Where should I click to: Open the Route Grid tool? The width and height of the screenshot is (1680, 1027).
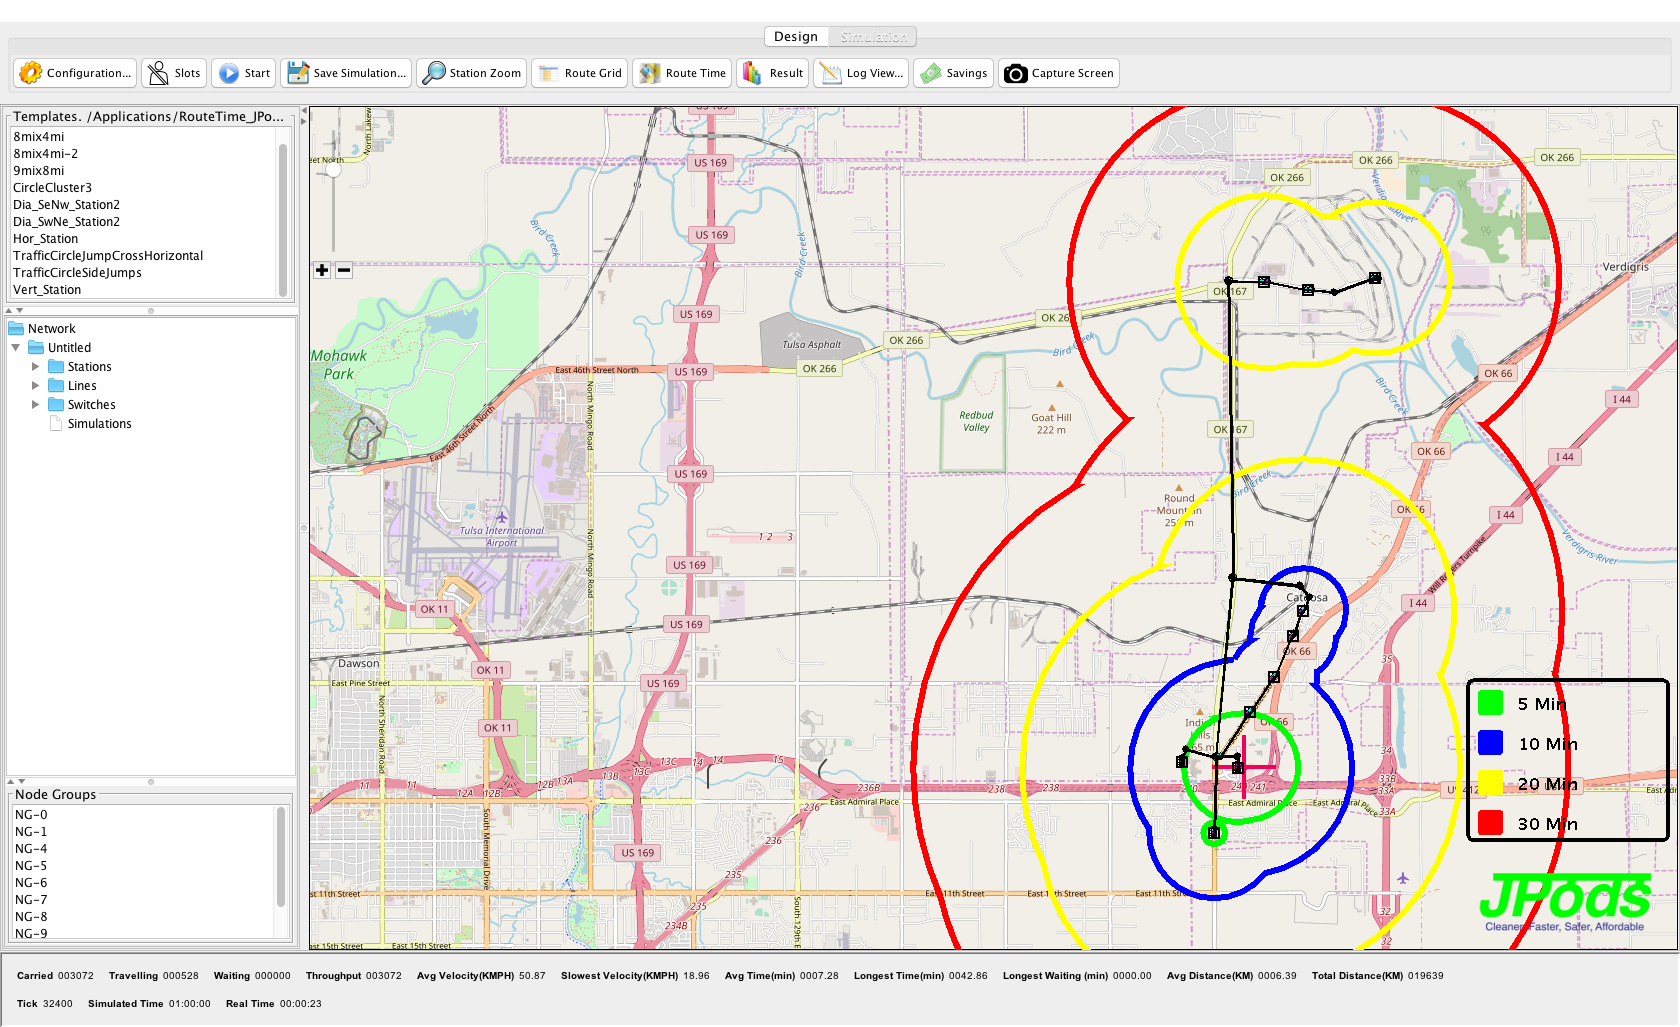580,73
